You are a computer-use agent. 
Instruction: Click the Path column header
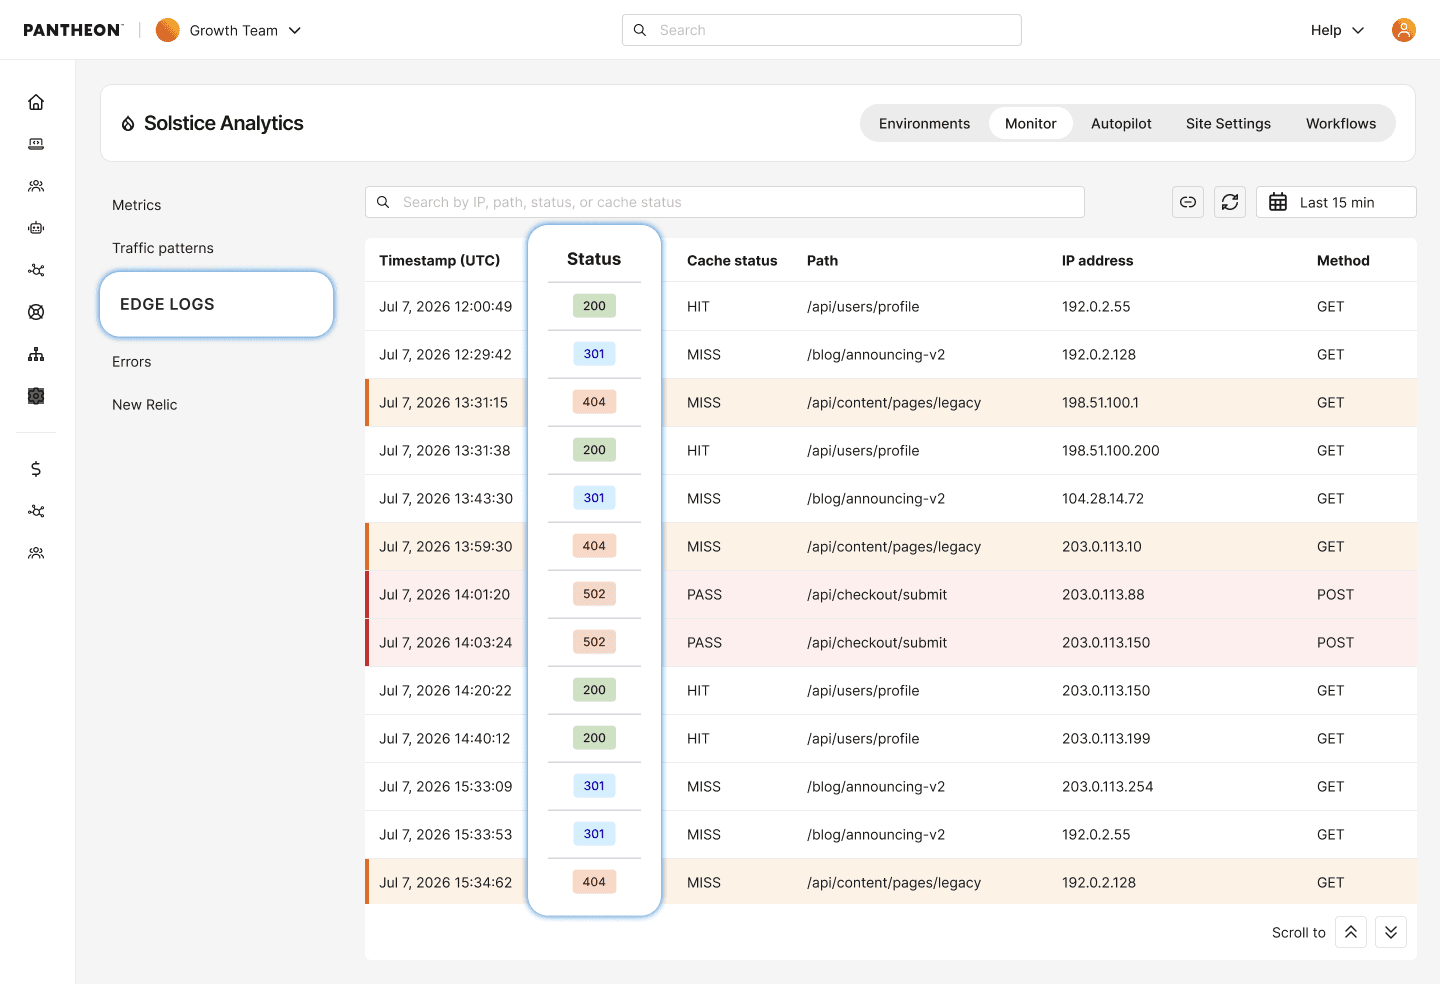pyautogui.click(x=823, y=261)
